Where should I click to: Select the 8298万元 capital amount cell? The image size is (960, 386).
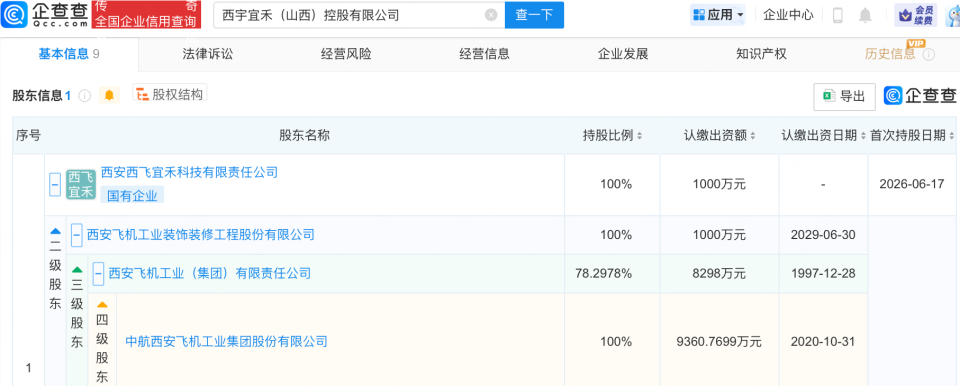click(719, 273)
